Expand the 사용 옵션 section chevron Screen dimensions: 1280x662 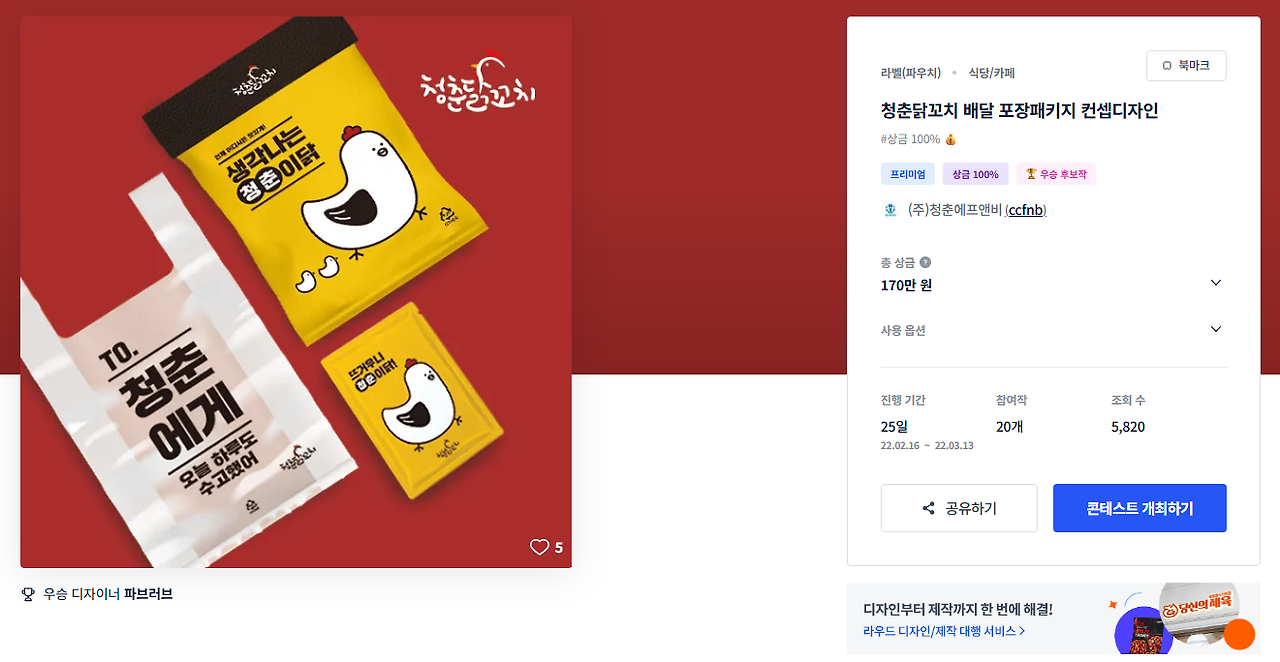click(x=1216, y=329)
